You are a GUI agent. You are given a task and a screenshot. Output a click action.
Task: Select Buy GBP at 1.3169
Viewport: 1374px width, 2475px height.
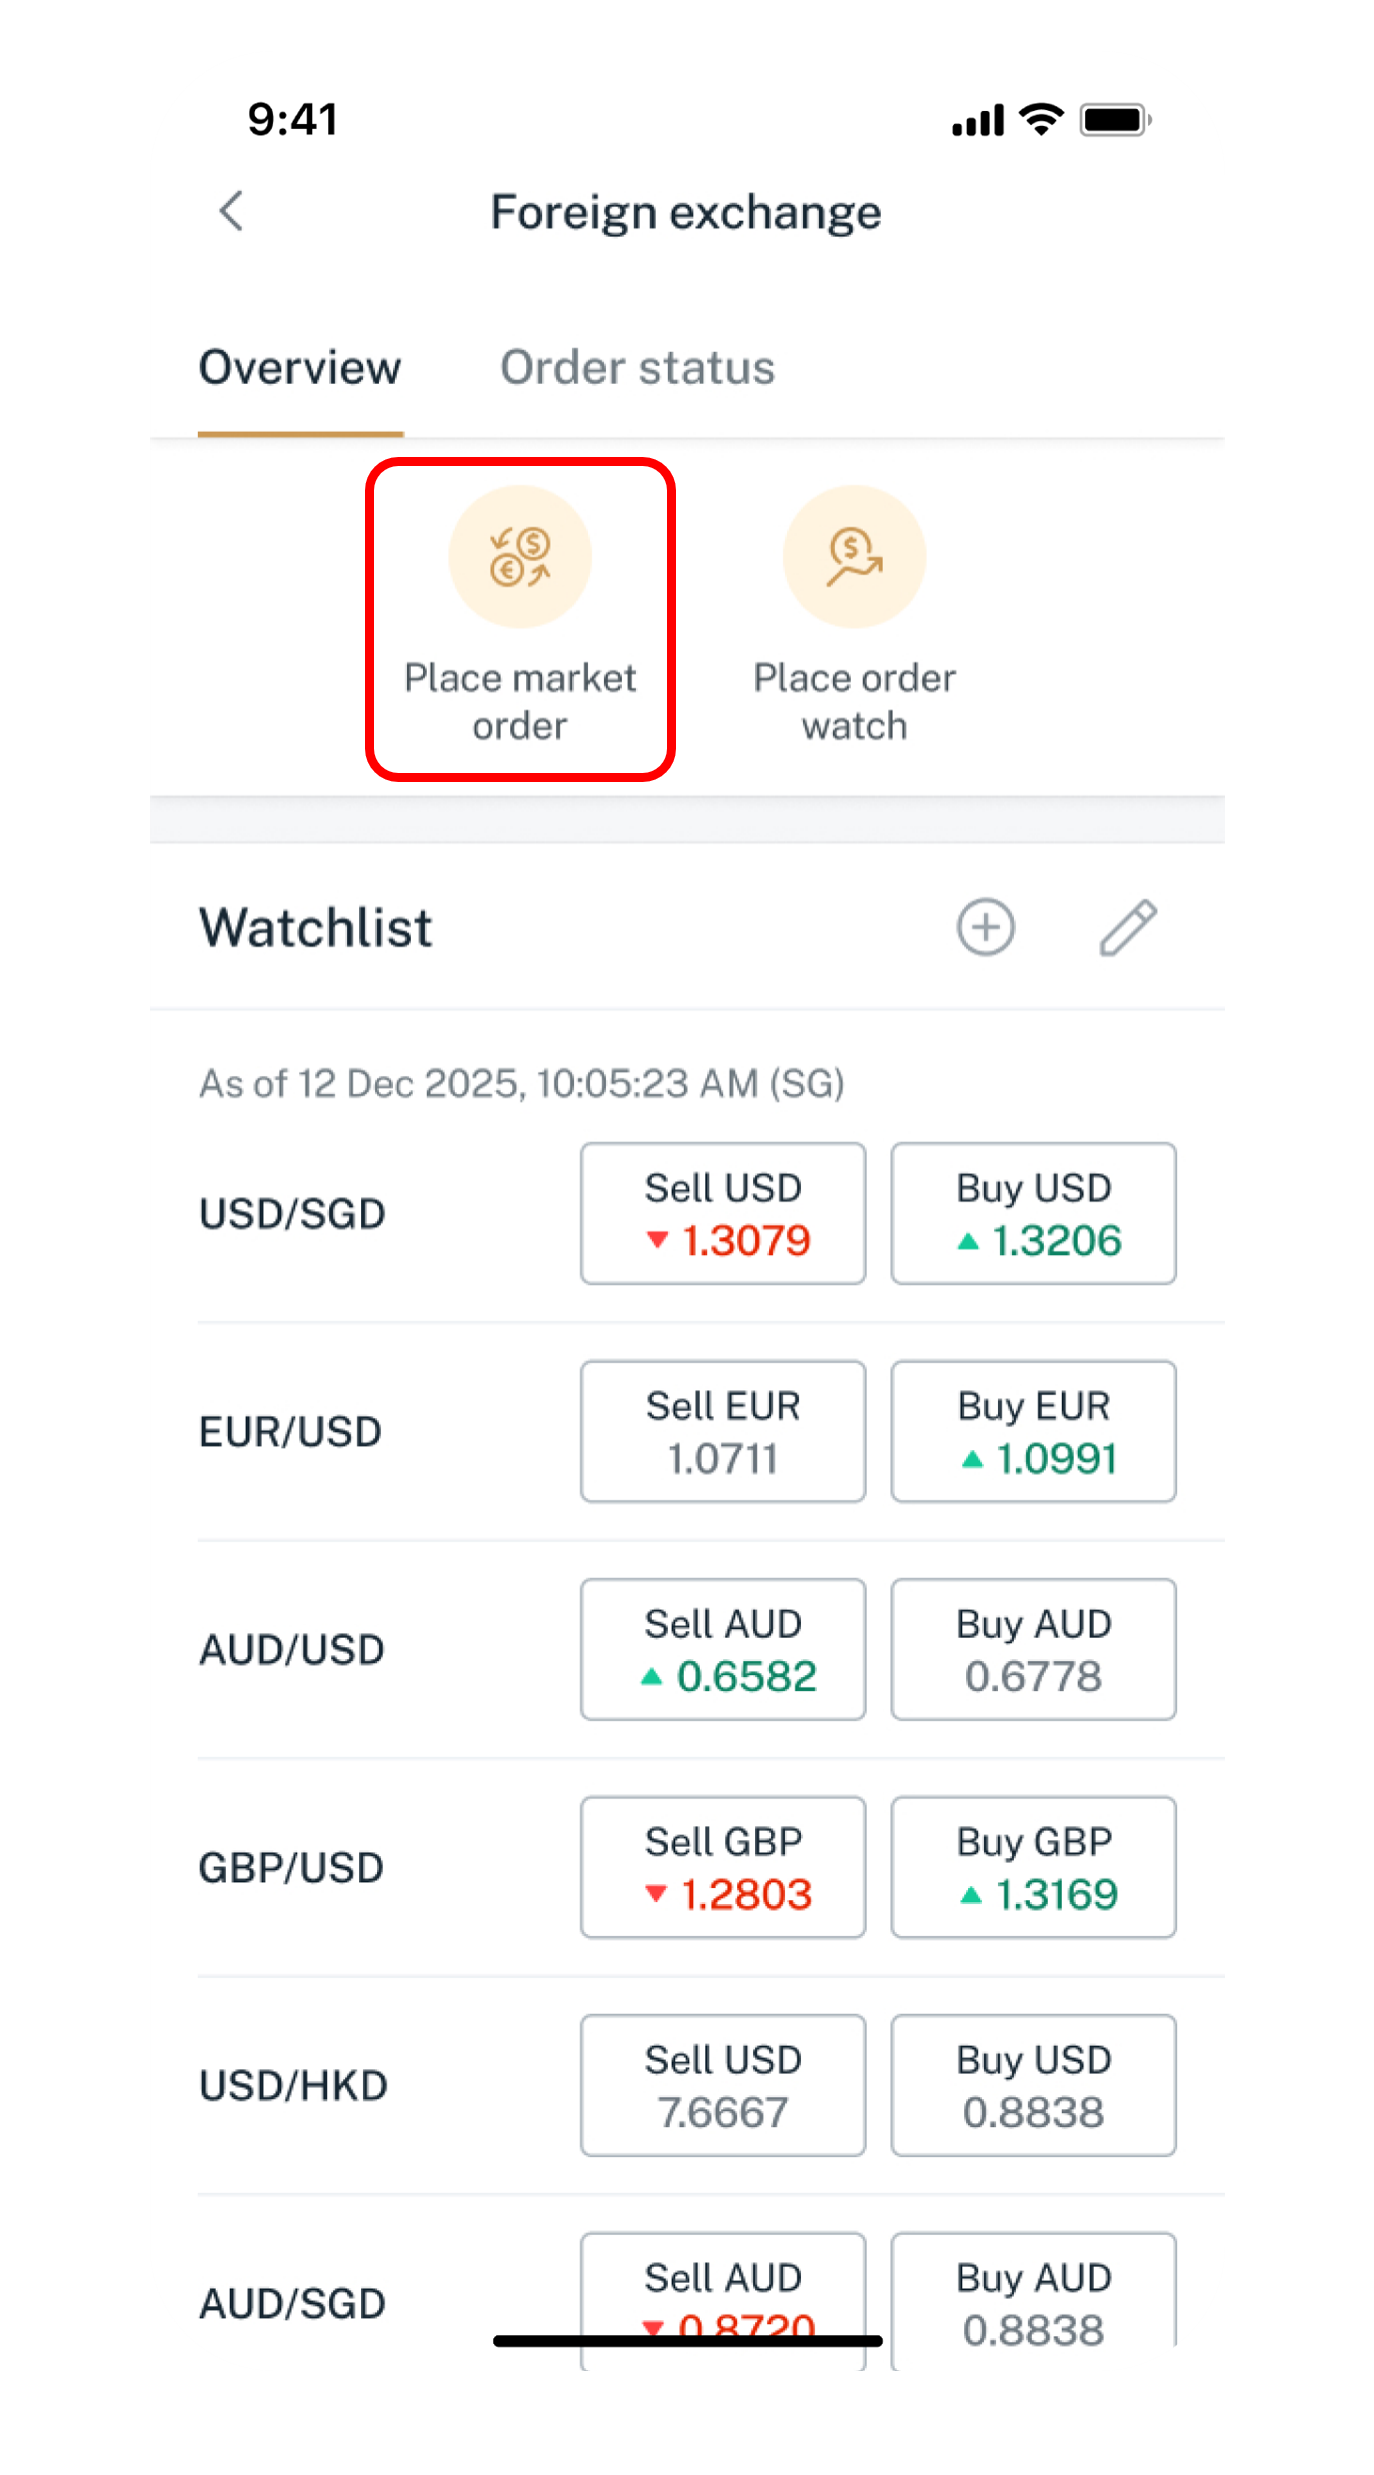[x=1033, y=1867]
